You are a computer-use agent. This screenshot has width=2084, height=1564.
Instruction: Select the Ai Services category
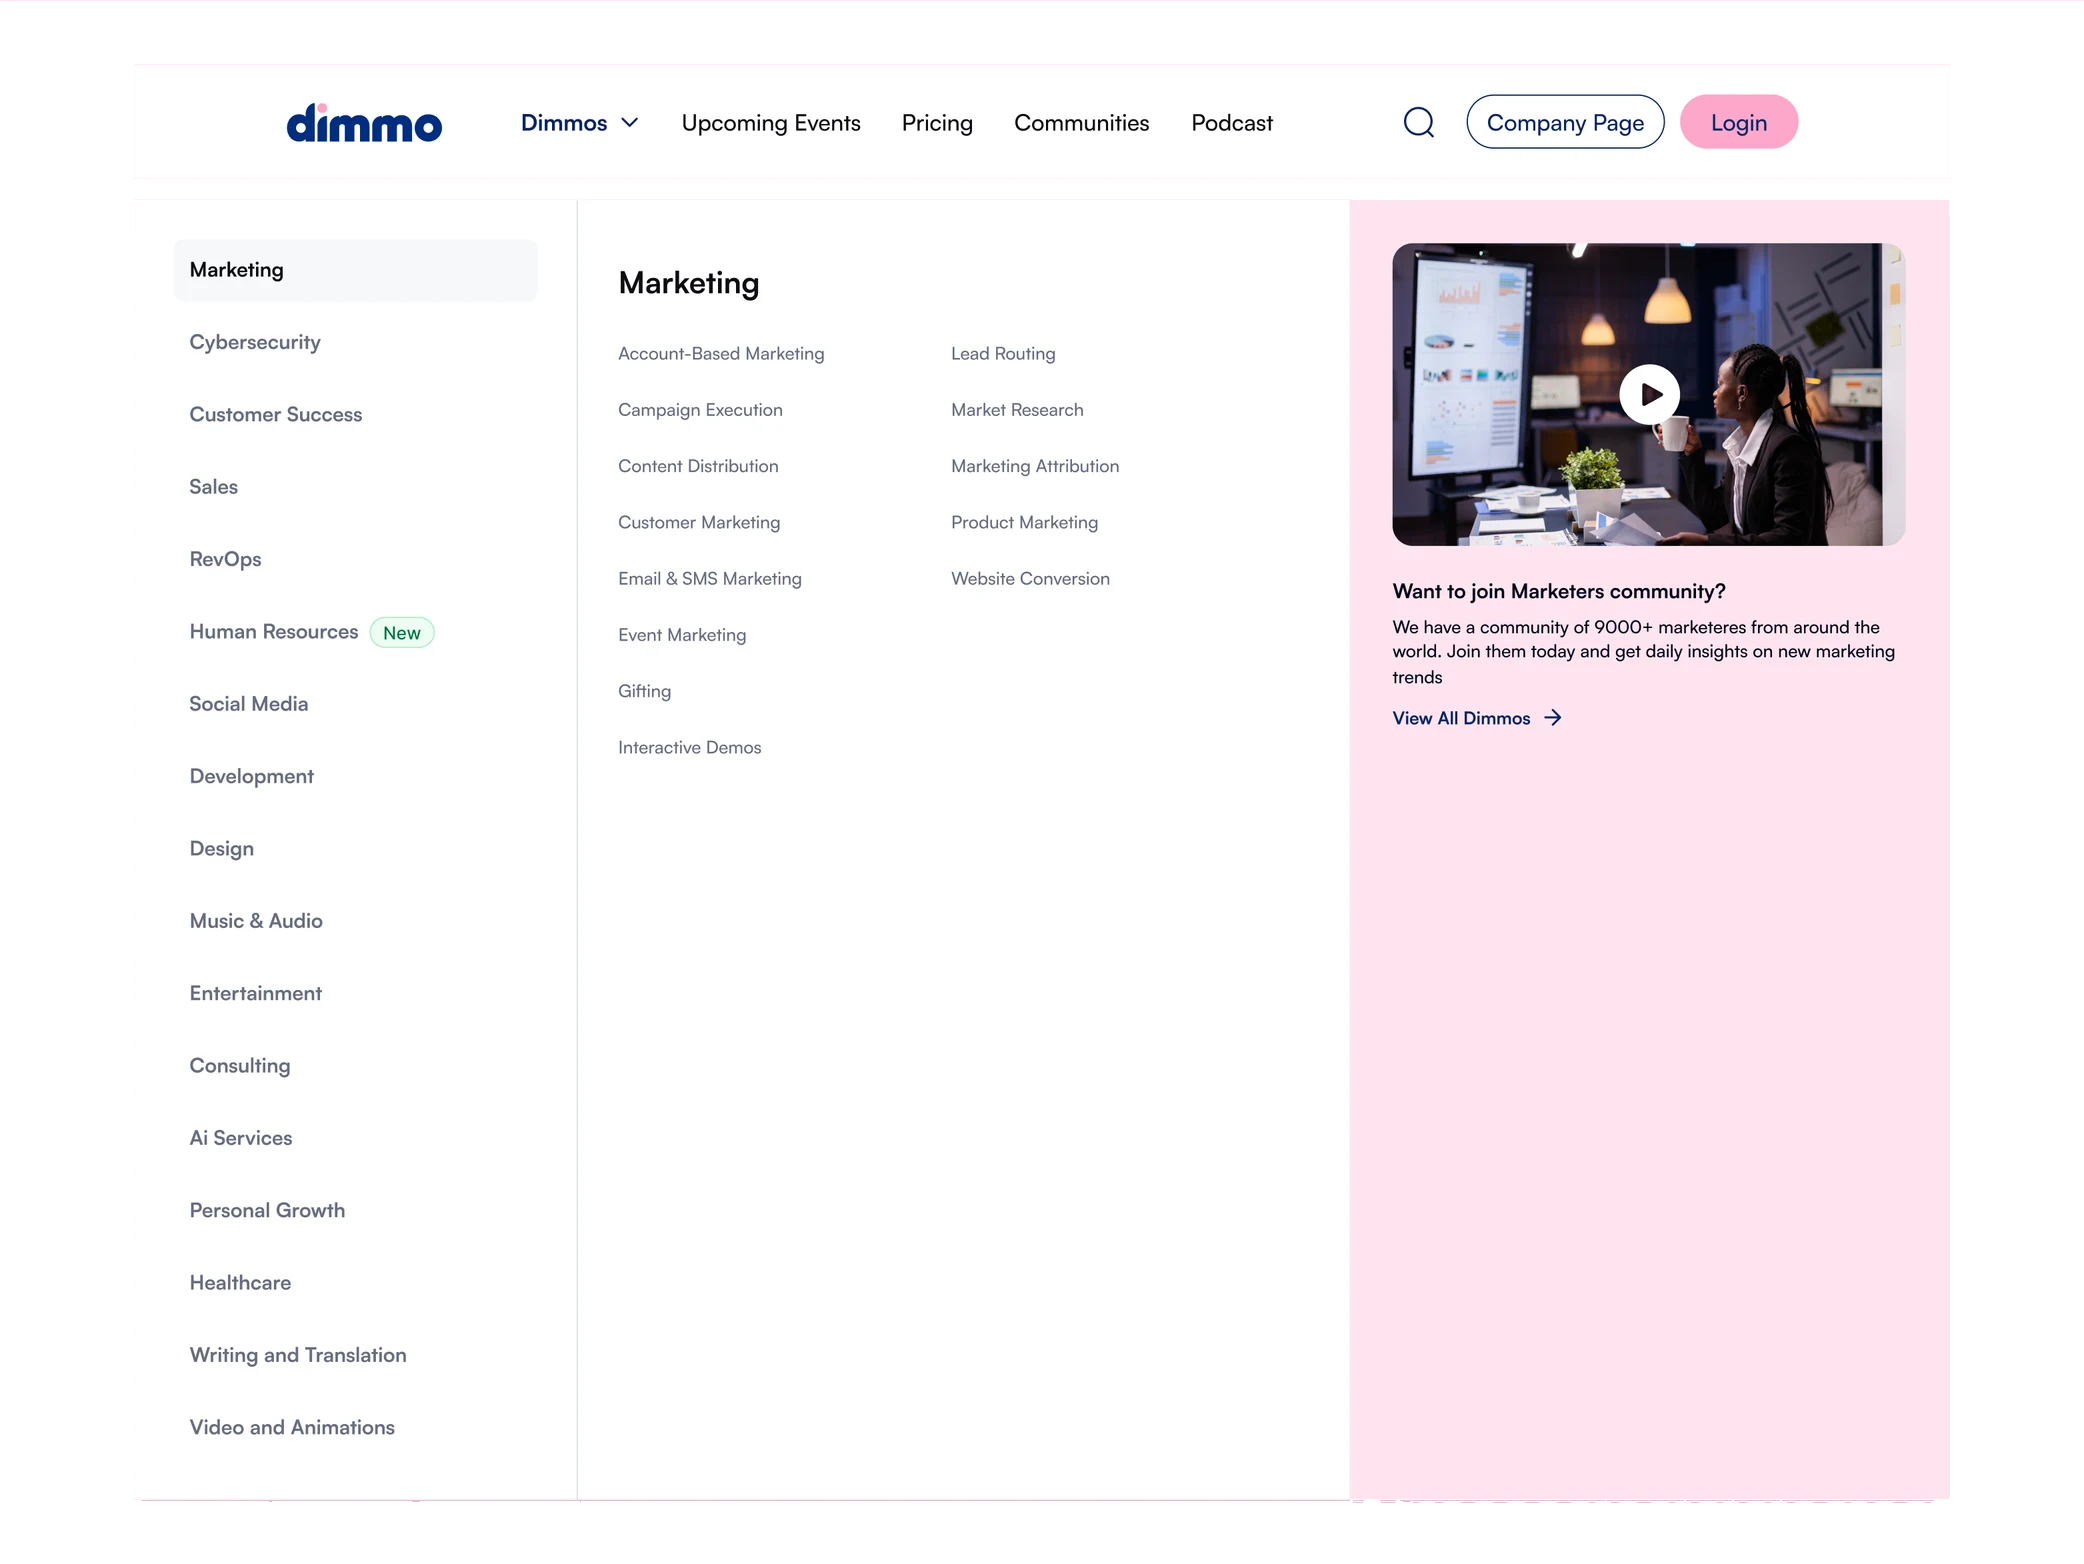click(x=241, y=1138)
